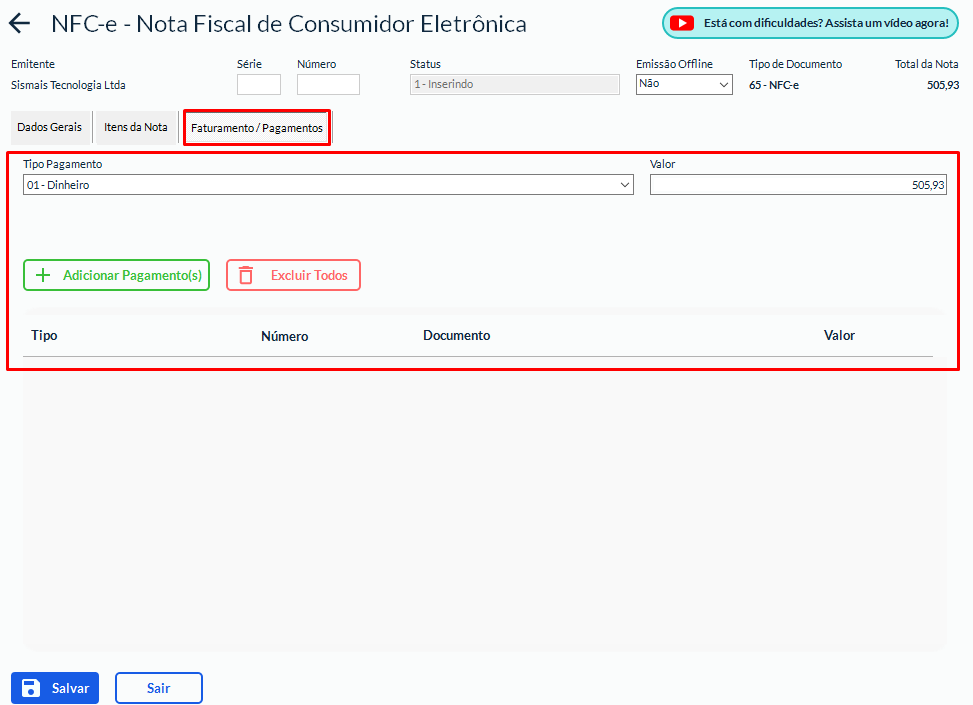973x705 pixels.
Task: Click the trash icon to Excluir Todos
Action: coord(246,275)
